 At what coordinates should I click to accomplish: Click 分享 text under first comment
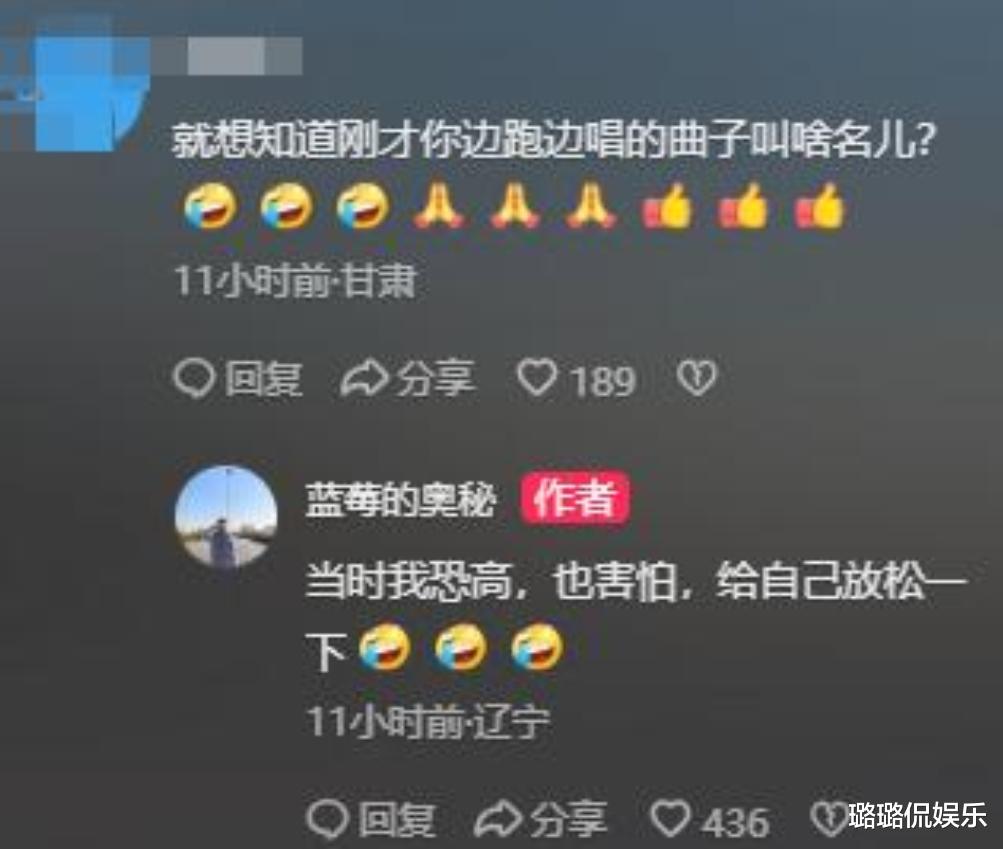pos(436,378)
